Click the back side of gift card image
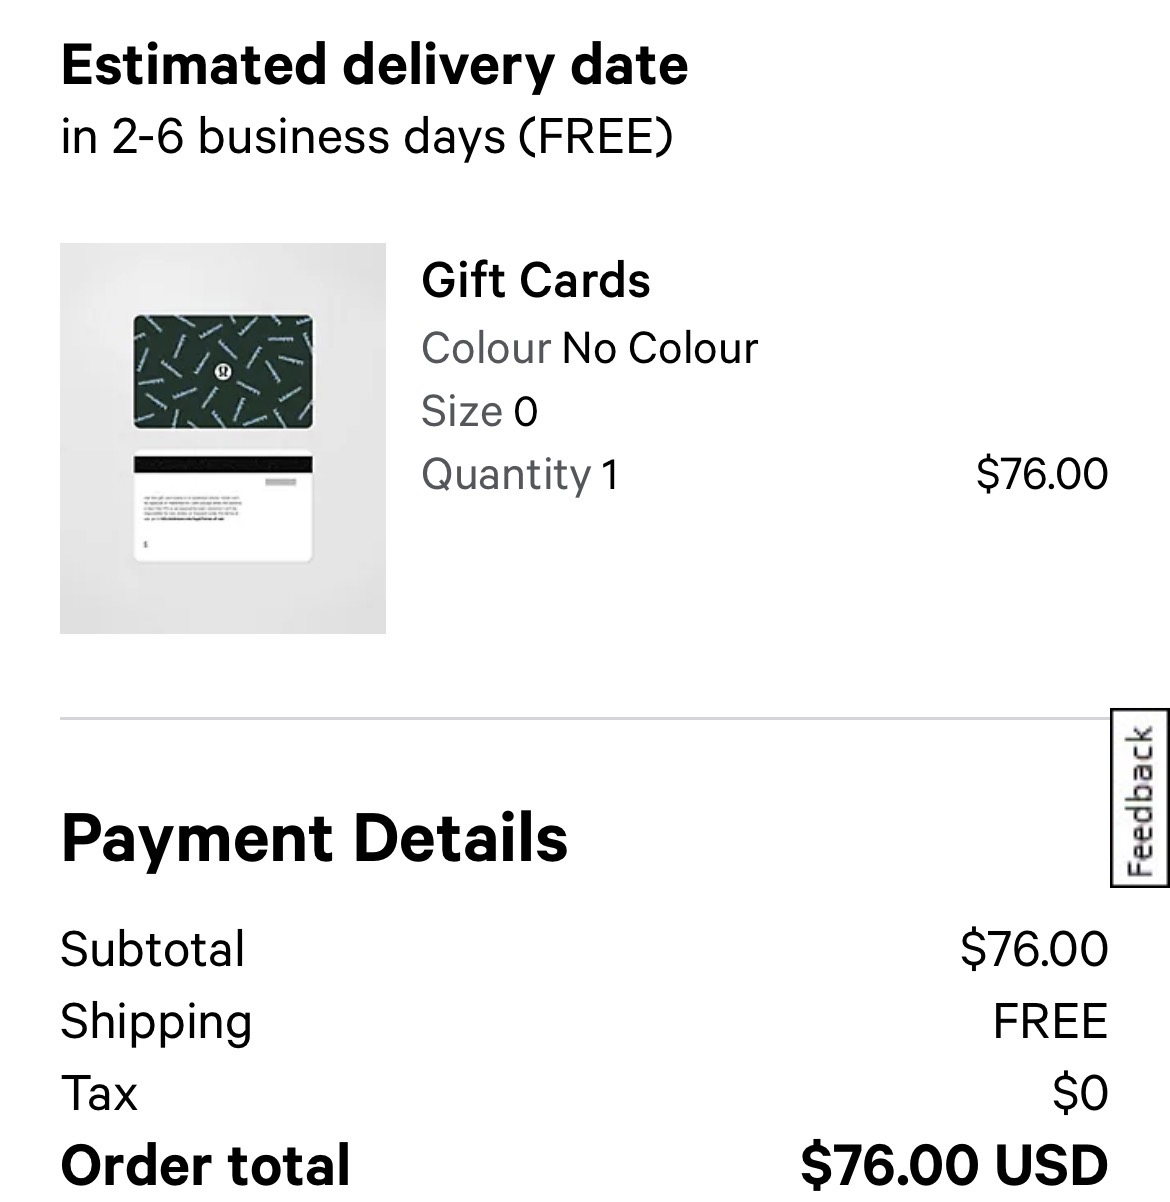 tap(223, 509)
